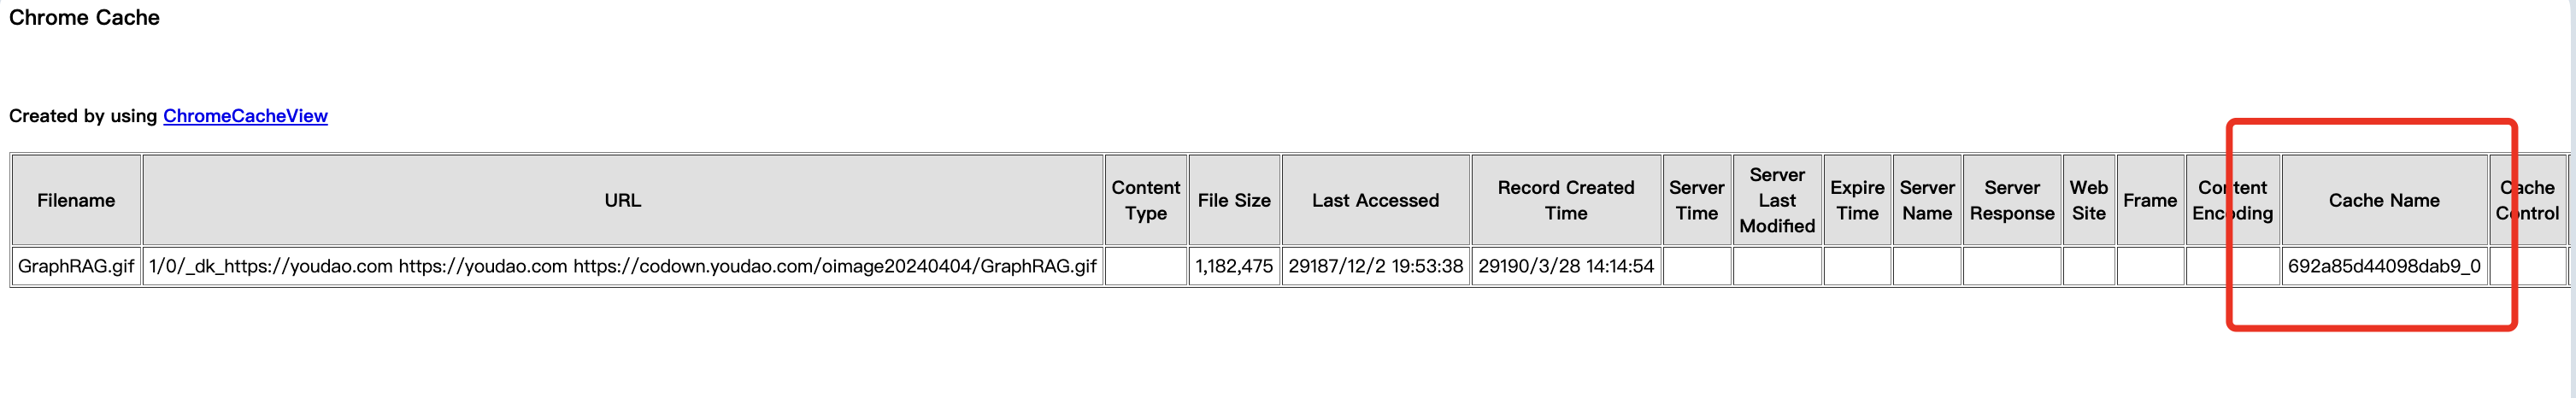Select the Frame column header
Image resolution: width=2576 pixels, height=398 pixels.
(2150, 200)
